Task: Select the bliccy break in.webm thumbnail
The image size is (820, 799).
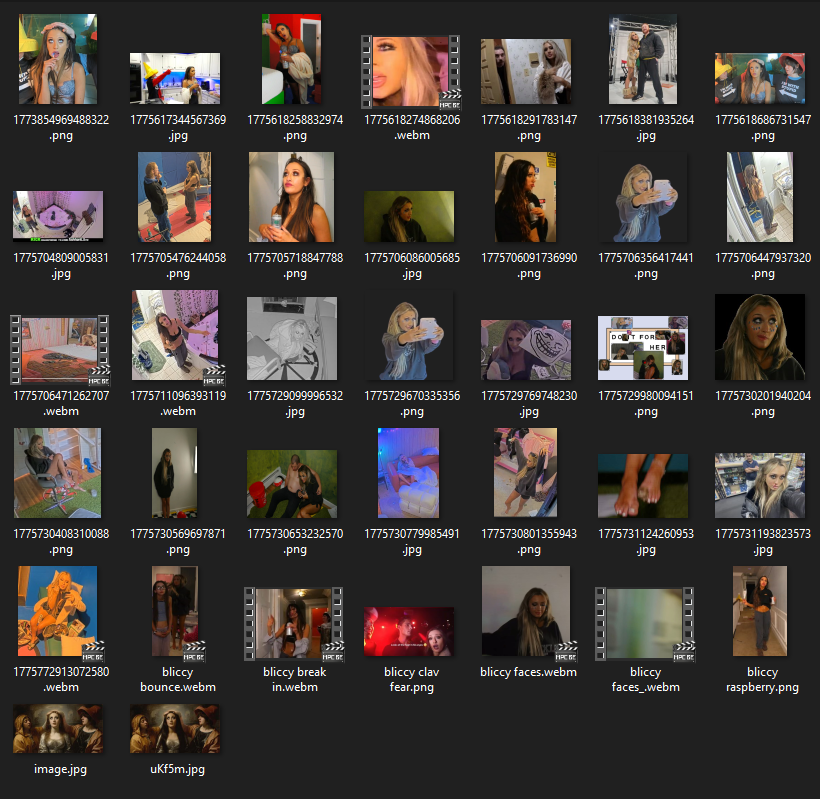Action: (294, 624)
